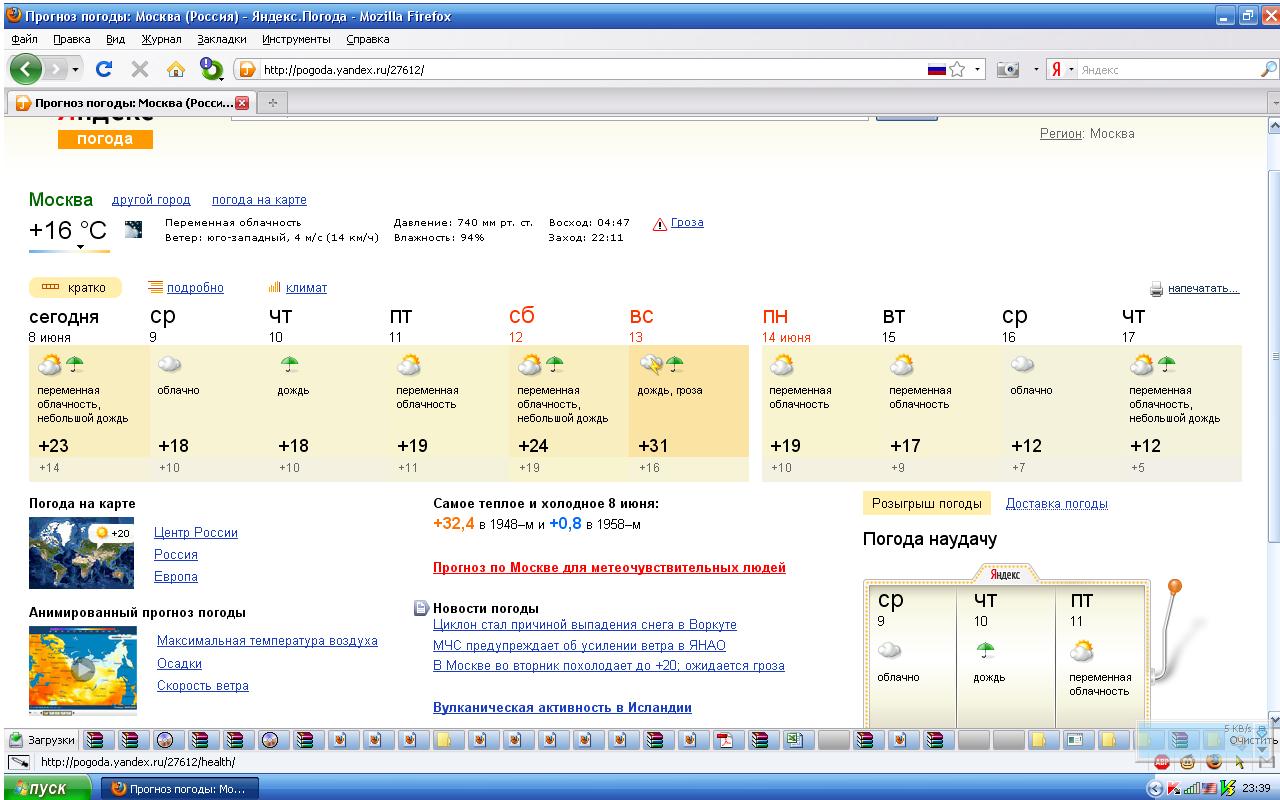Select the Розыгрыш погоды tab
The width and height of the screenshot is (1280, 800).
click(x=926, y=504)
